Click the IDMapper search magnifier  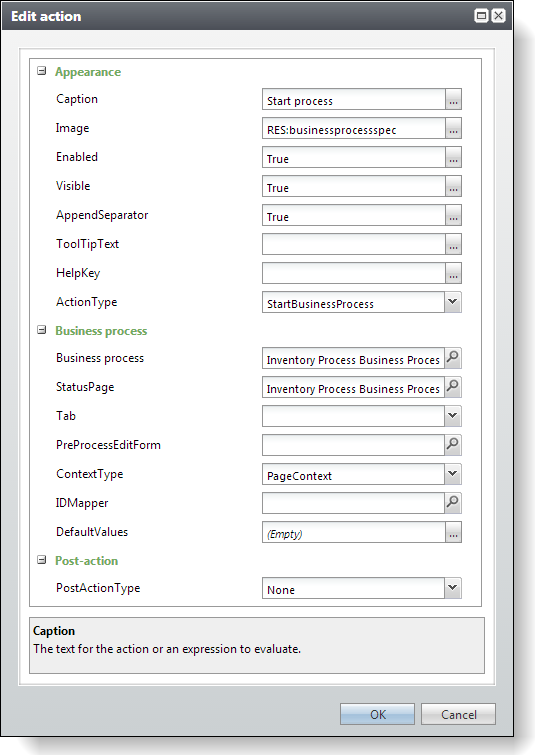(453, 503)
